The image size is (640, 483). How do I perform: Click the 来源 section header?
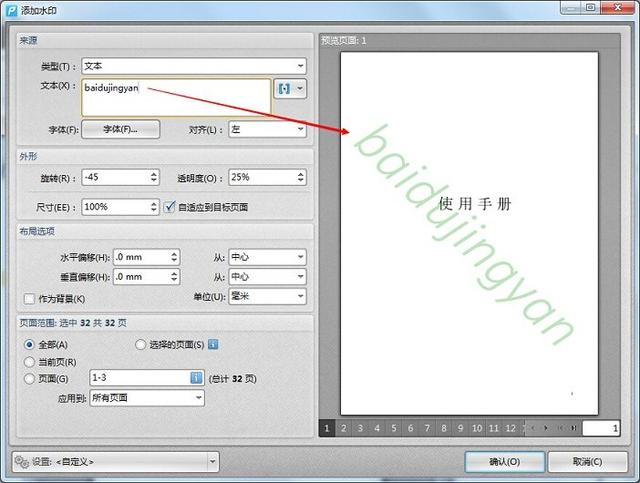point(29,40)
